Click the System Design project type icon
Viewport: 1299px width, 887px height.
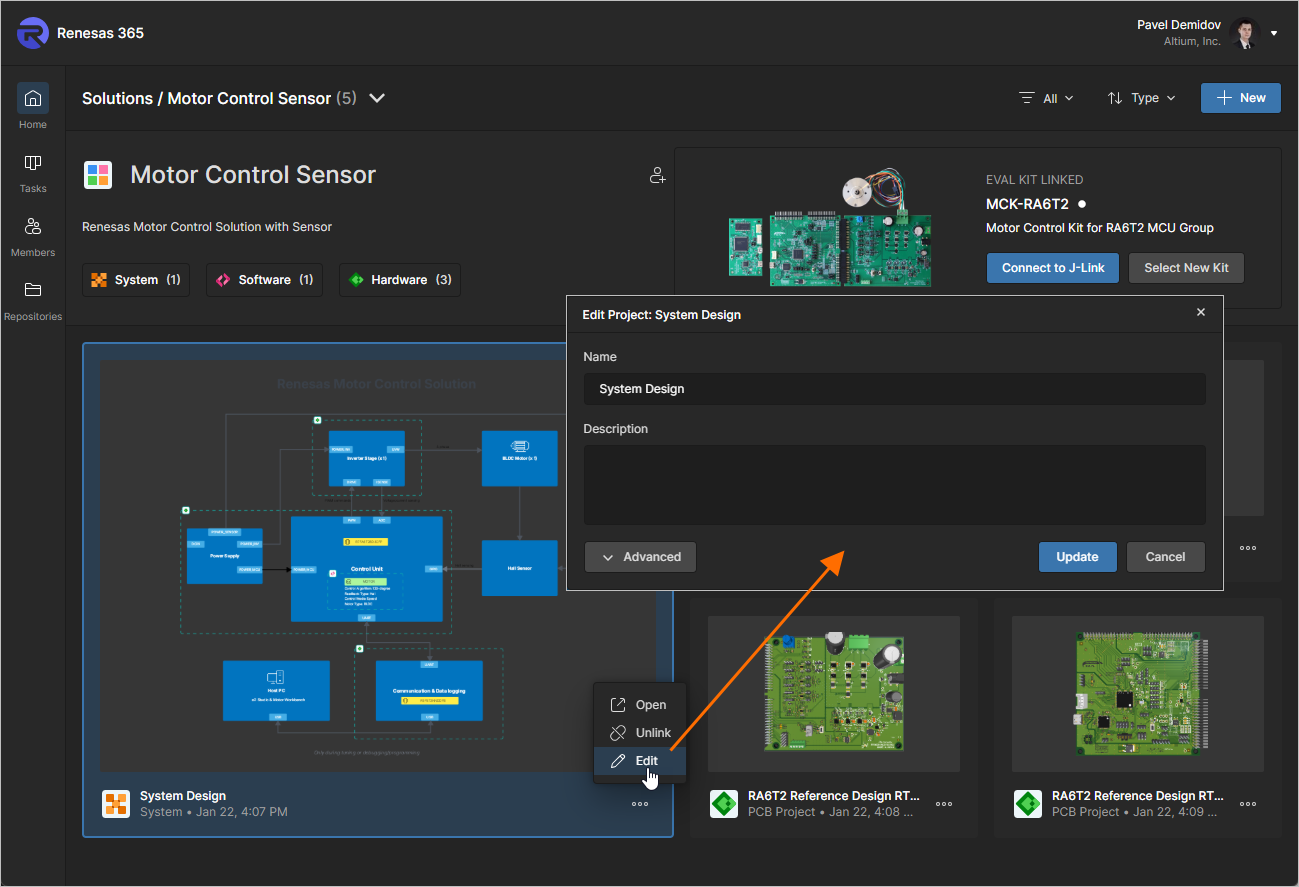(116, 804)
